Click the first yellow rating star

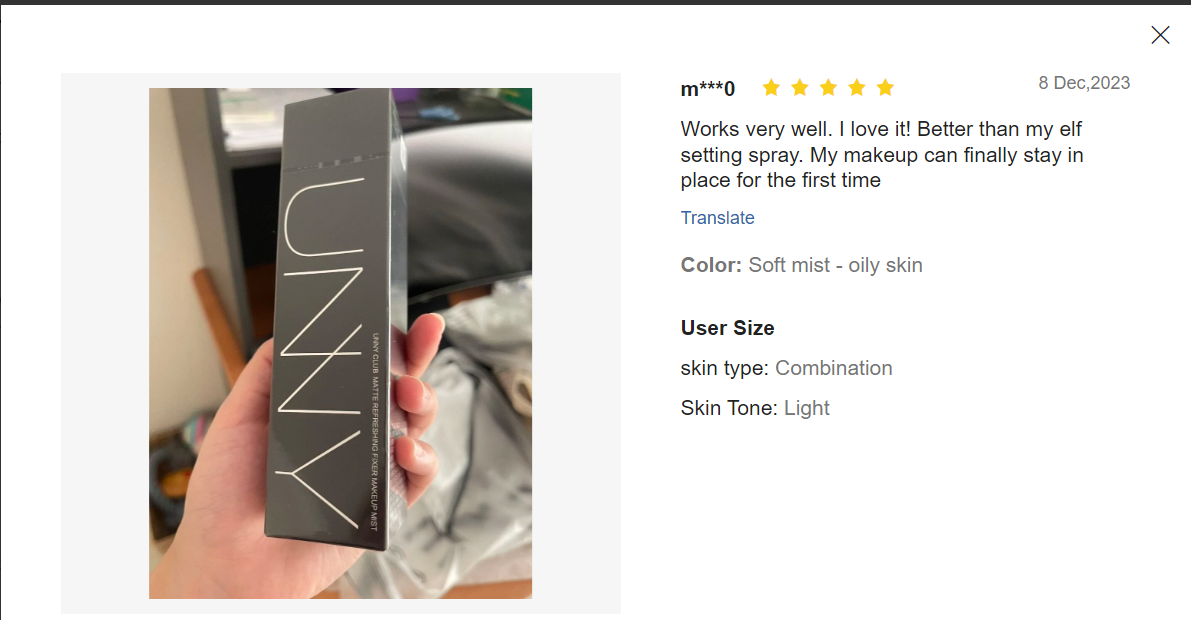tap(771, 88)
